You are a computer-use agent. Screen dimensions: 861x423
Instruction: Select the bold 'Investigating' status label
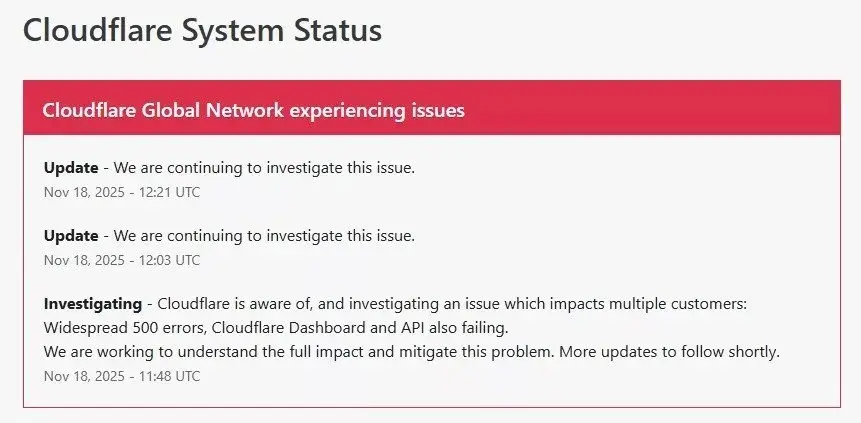click(94, 302)
